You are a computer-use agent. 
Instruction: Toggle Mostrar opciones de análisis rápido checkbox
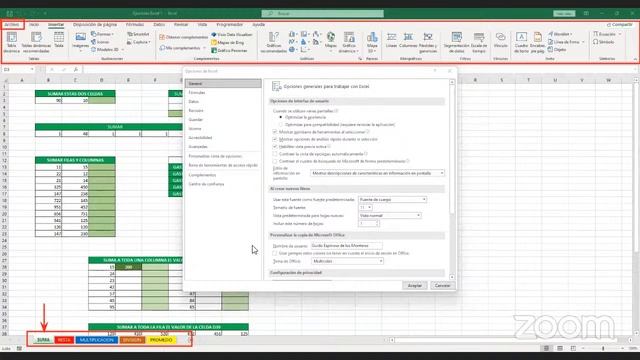coord(275,139)
